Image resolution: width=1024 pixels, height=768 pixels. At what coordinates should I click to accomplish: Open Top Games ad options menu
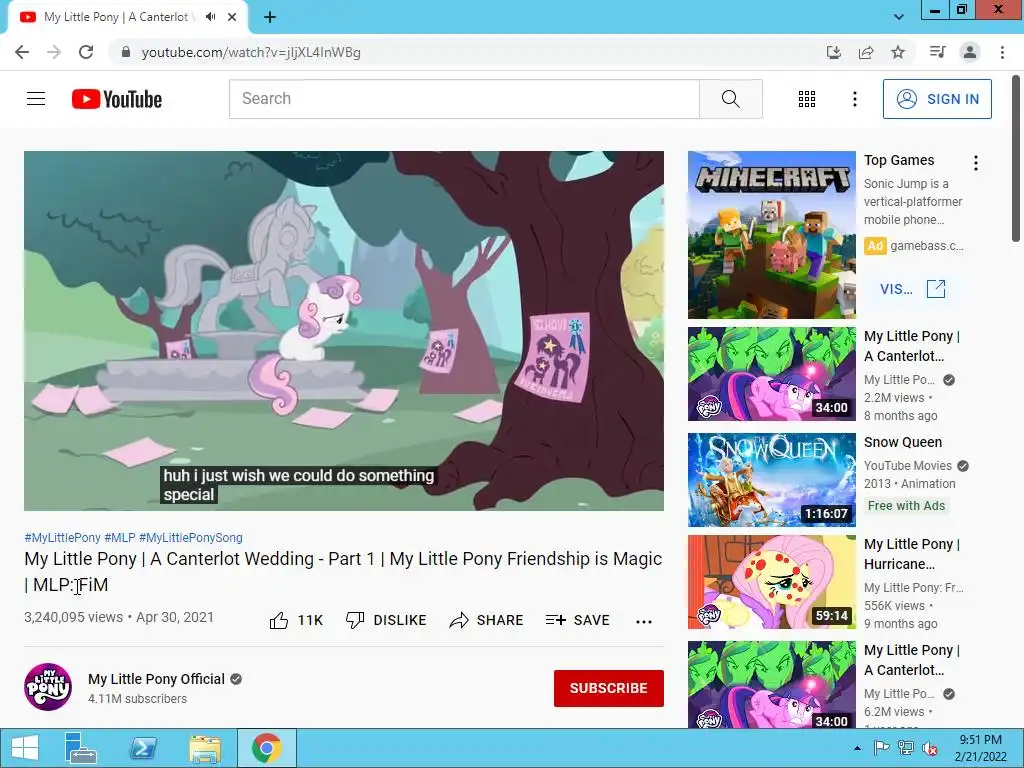click(976, 163)
